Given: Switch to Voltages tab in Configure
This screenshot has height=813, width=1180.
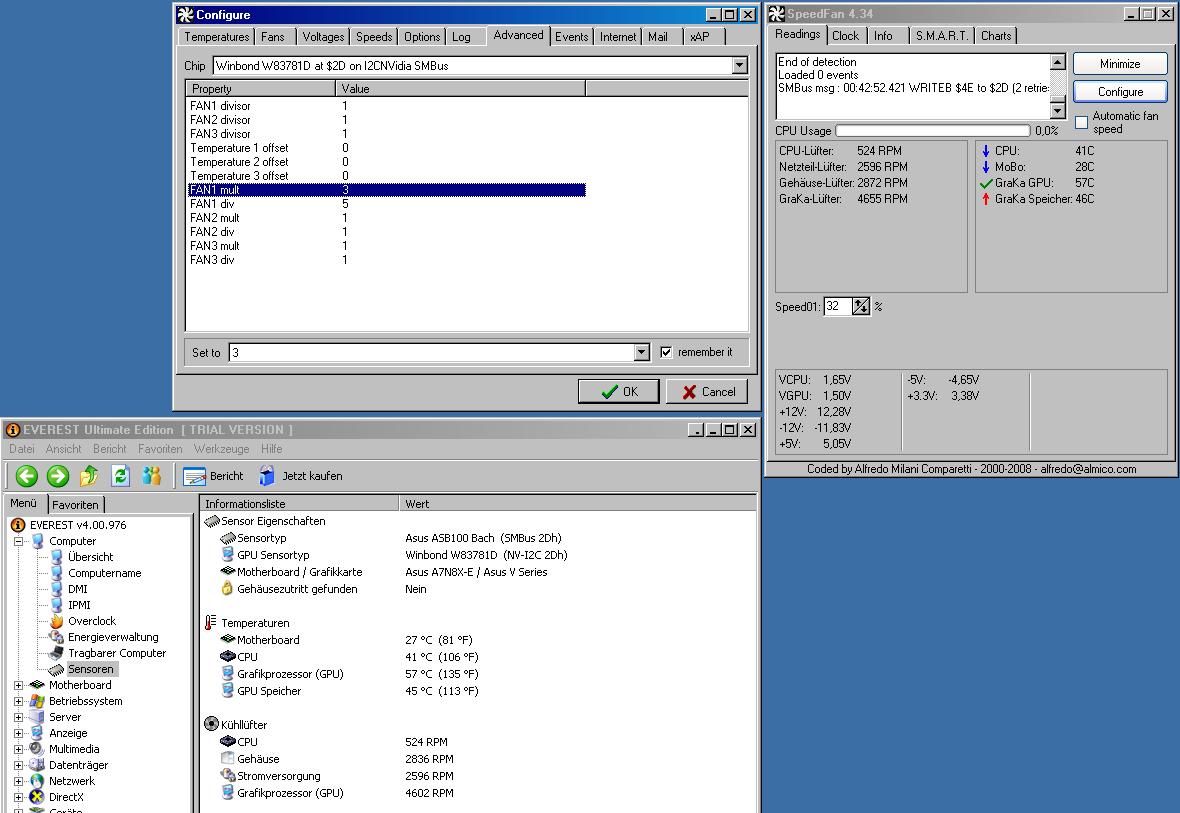Looking at the screenshot, I should point(323,37).
